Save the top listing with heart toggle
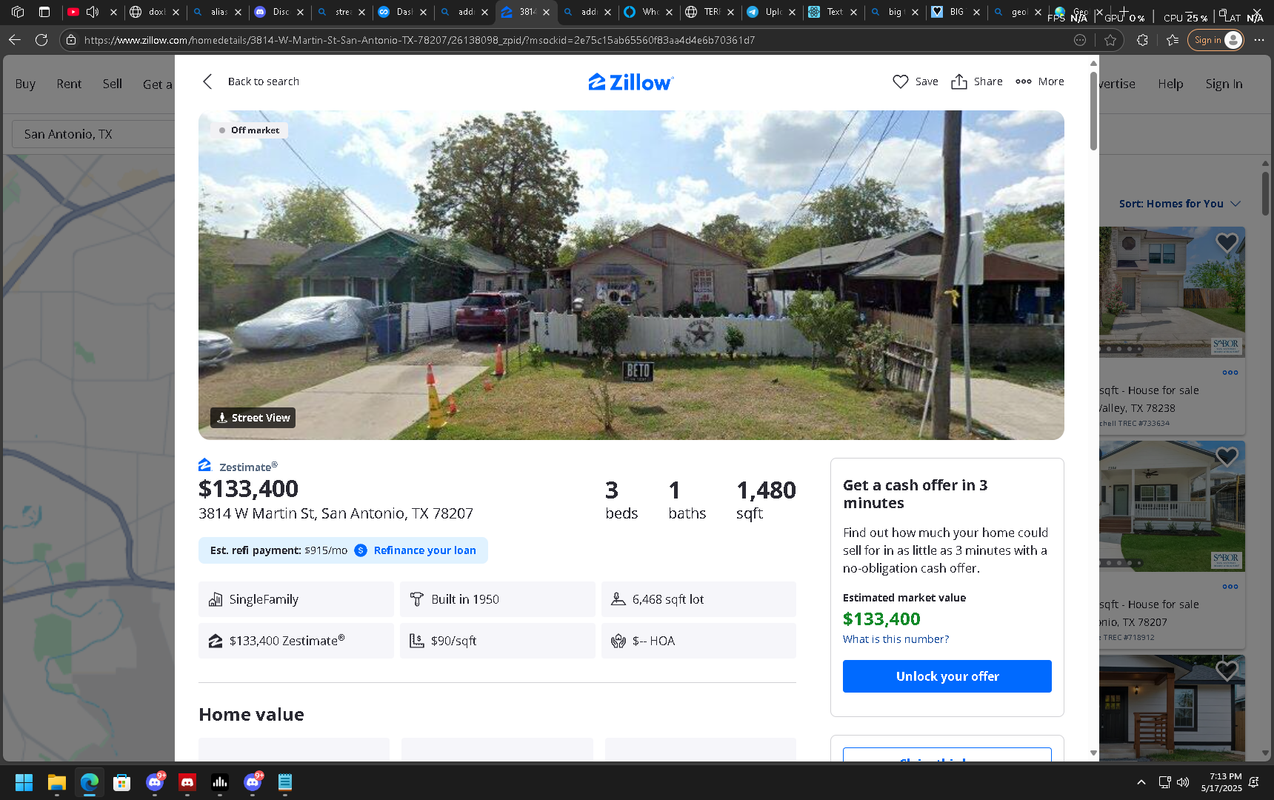Image resolution: width=1274 pixels, height=800 pixels. (1227, 243)
